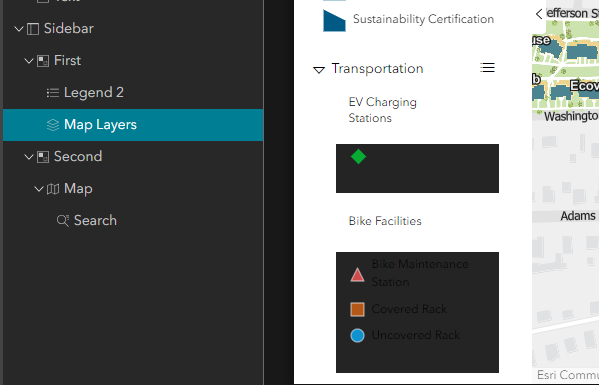Click the Covered Rack legend label

pos(409,309)
